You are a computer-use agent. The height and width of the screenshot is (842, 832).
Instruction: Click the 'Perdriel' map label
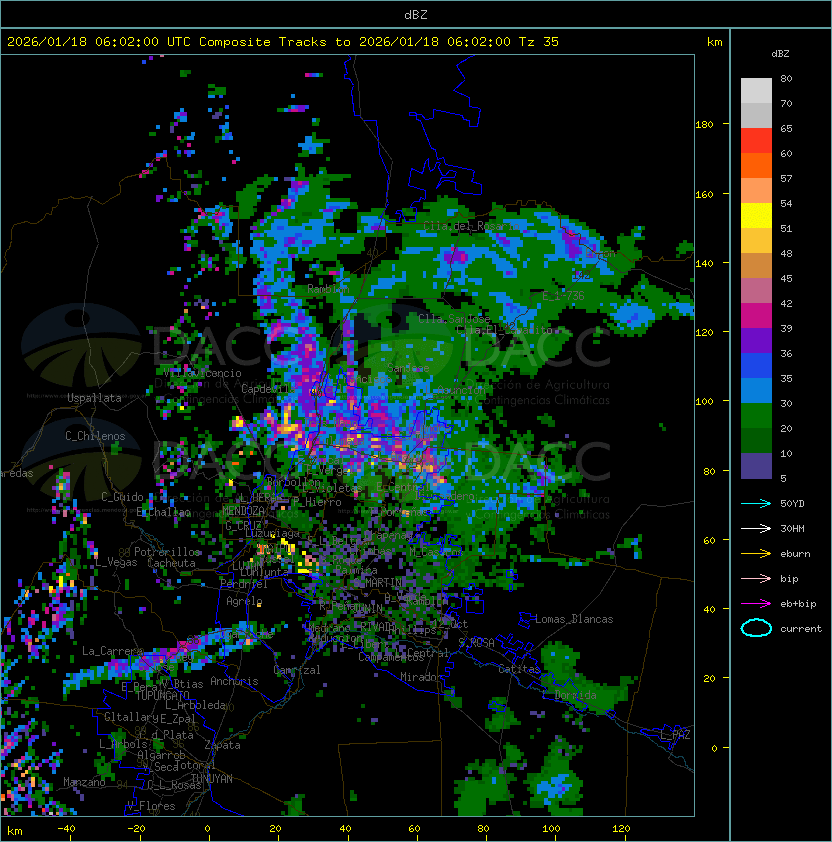244,583
